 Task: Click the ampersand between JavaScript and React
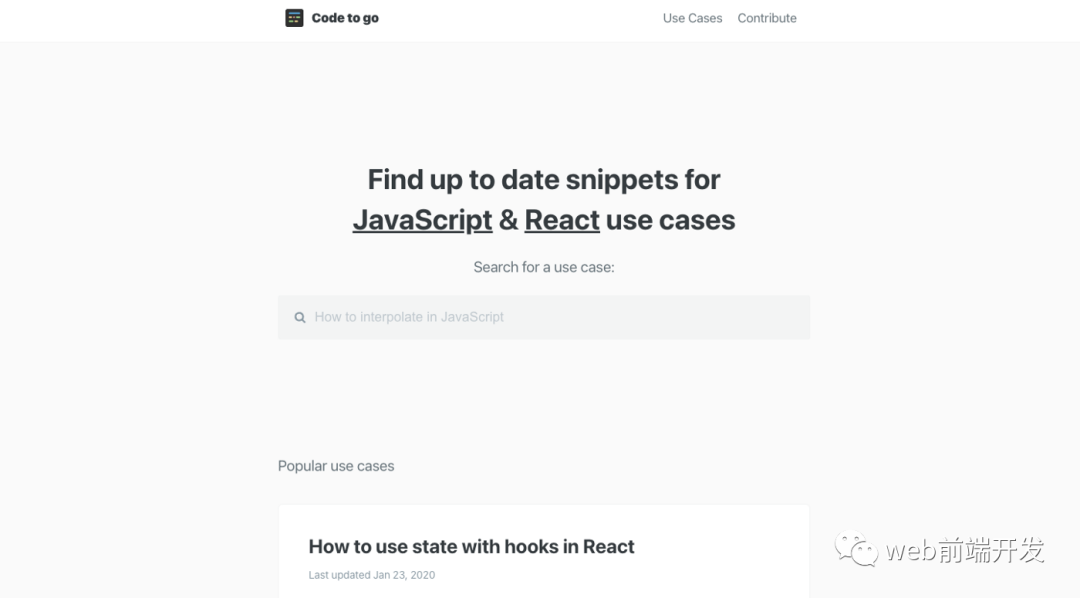tap(508, 220)
